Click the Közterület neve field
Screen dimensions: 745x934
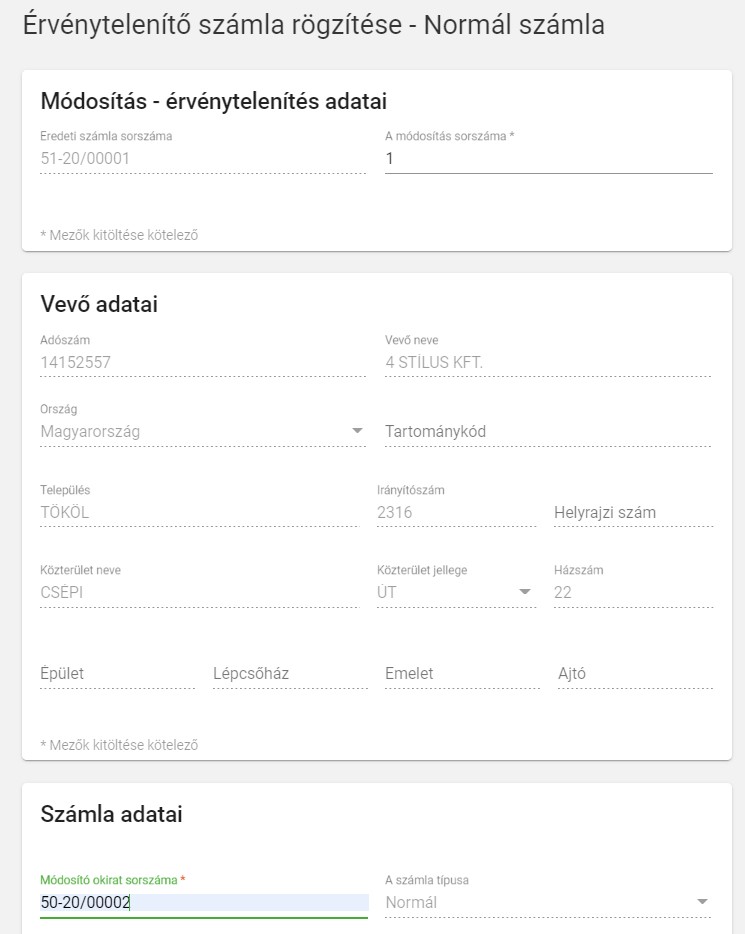[198, 592]
